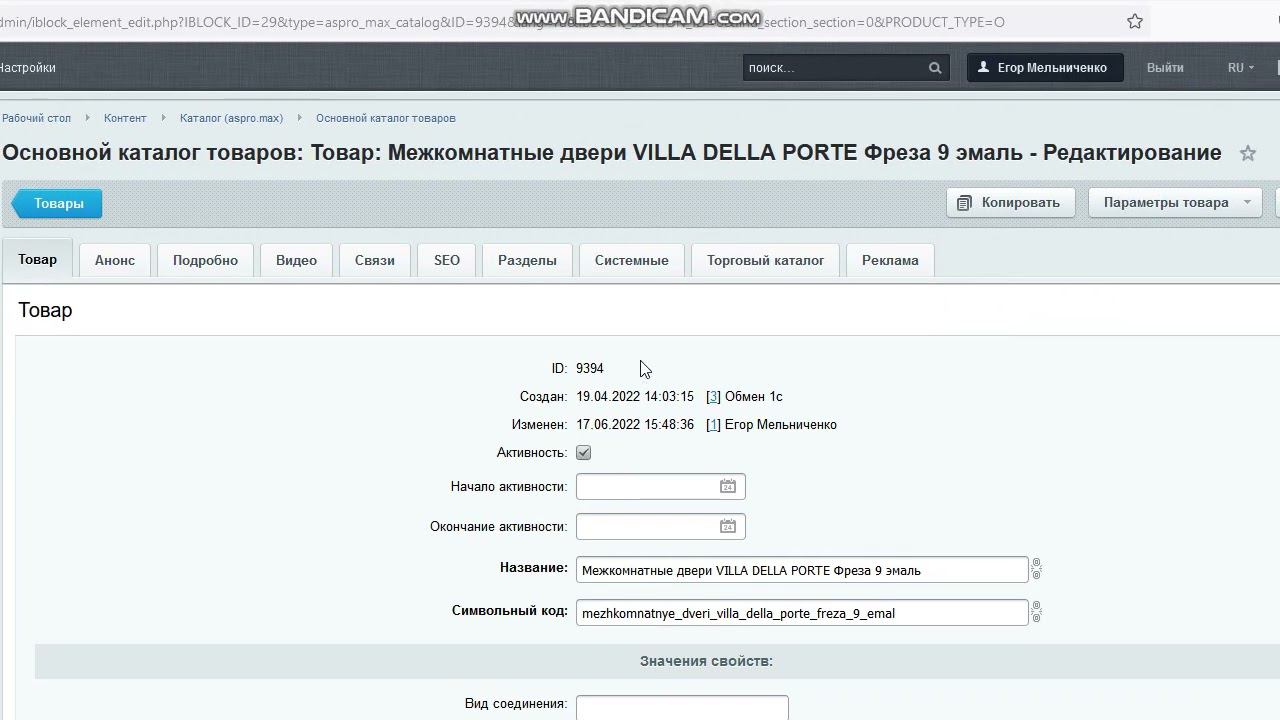Click the search magnifier icon
The height and width of the screenshot is (720, 1280).
coord(935,68)
